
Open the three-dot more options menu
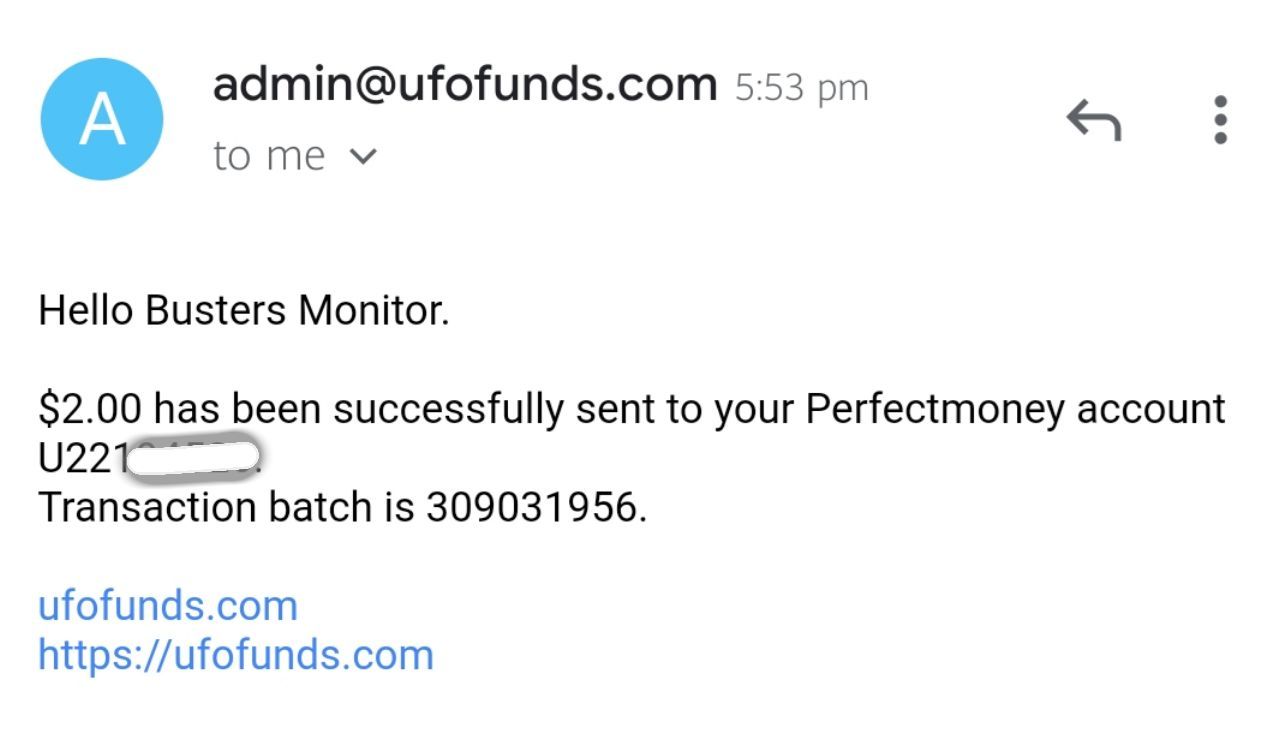click(x=1220, y=120)
